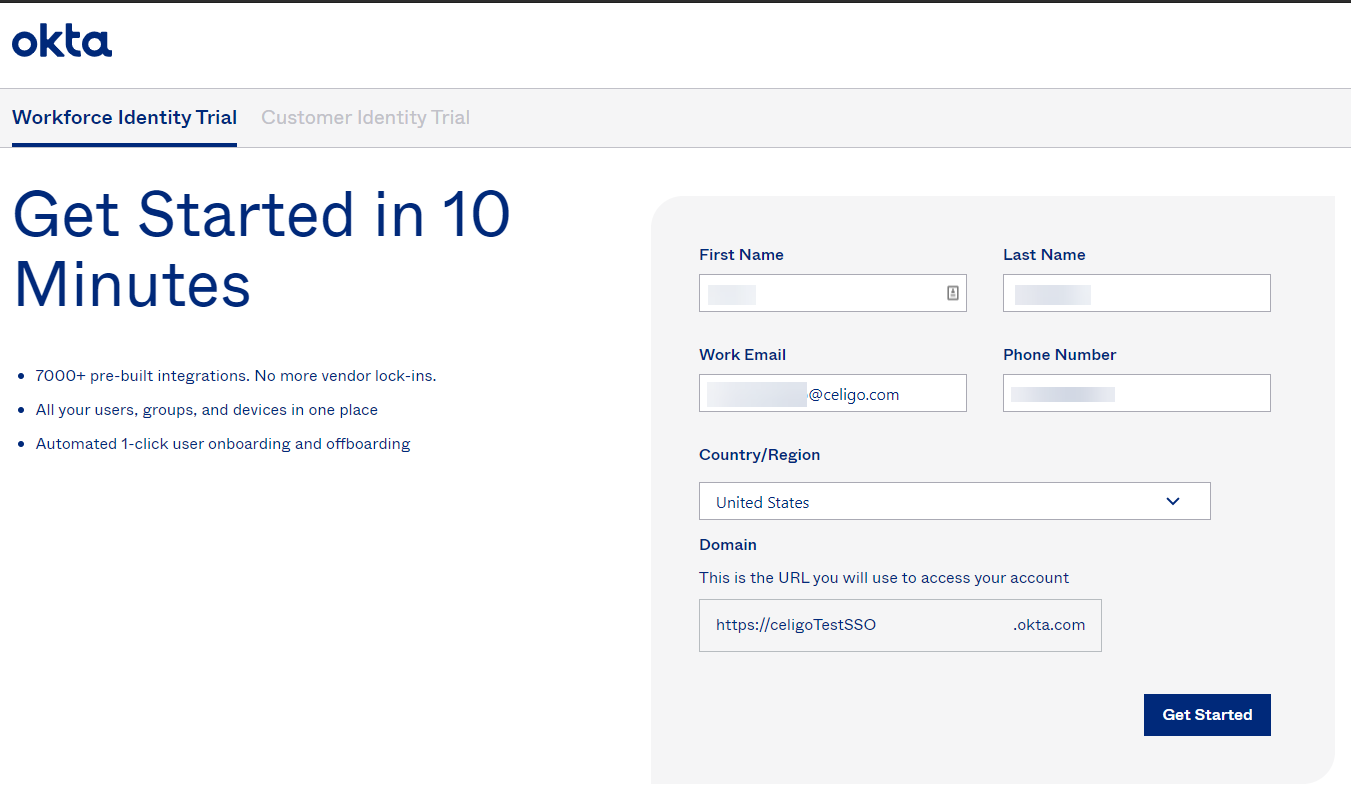The width and height of the screenshot is (1351, 798).
Task: Switch to Workforce Identity Trial tab
Action: click(124, 118)
